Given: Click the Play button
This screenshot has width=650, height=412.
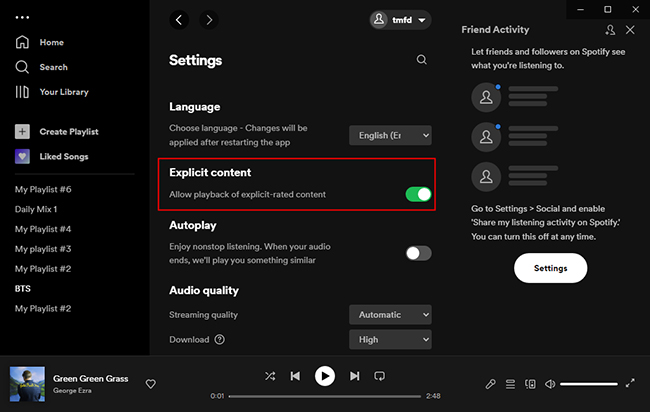Looking at the screenshot, I should tap(325, 376).
